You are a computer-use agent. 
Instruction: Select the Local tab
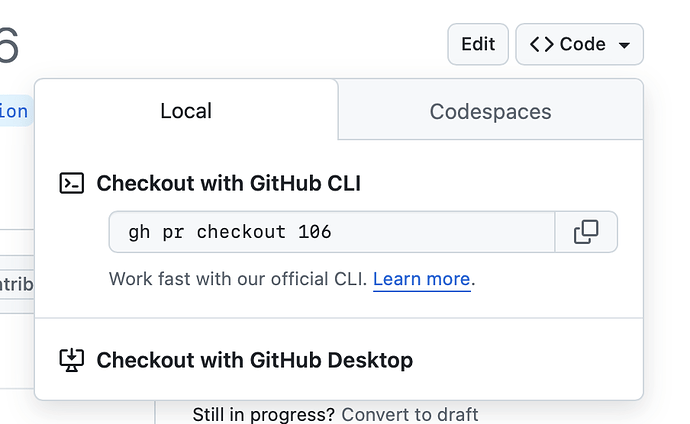click(186, 111)
